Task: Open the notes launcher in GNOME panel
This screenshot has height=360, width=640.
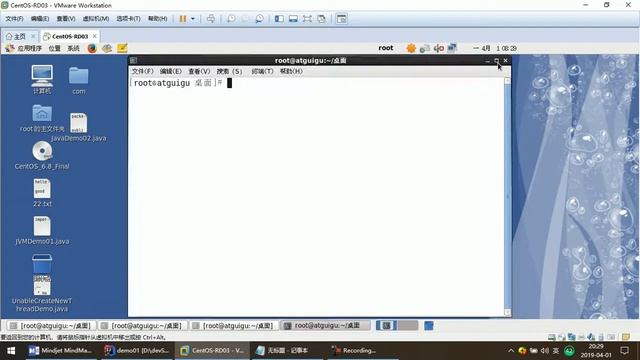Action: tap(122, 48)
